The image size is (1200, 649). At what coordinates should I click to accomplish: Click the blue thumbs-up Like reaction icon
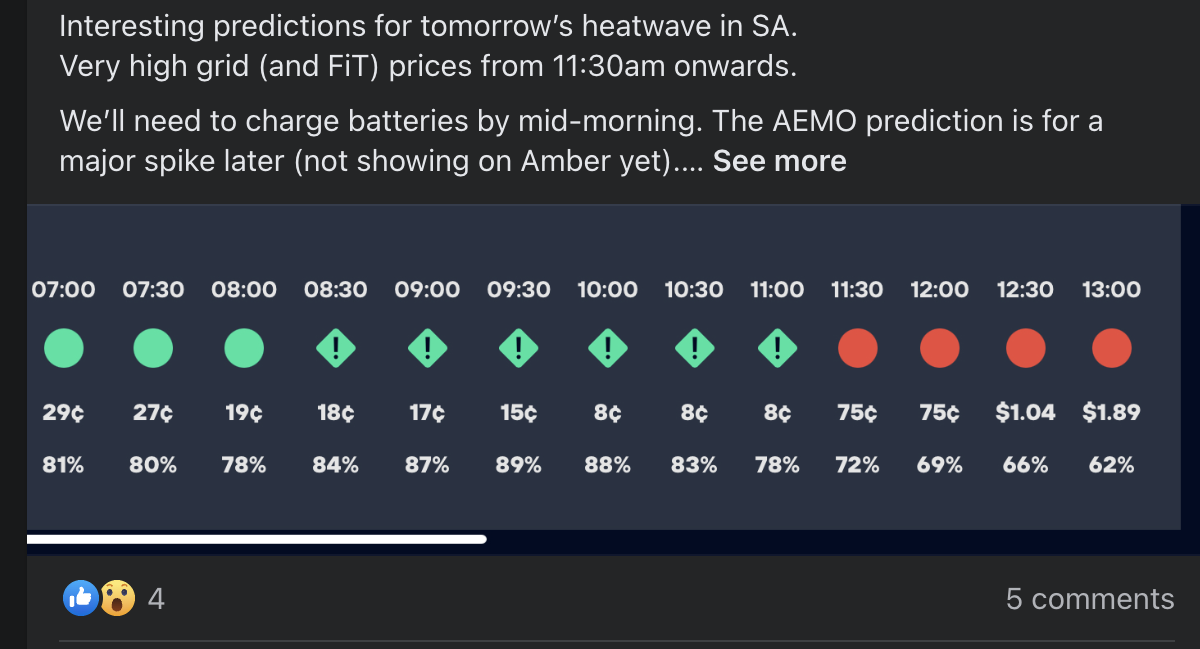tap(80, 598)
